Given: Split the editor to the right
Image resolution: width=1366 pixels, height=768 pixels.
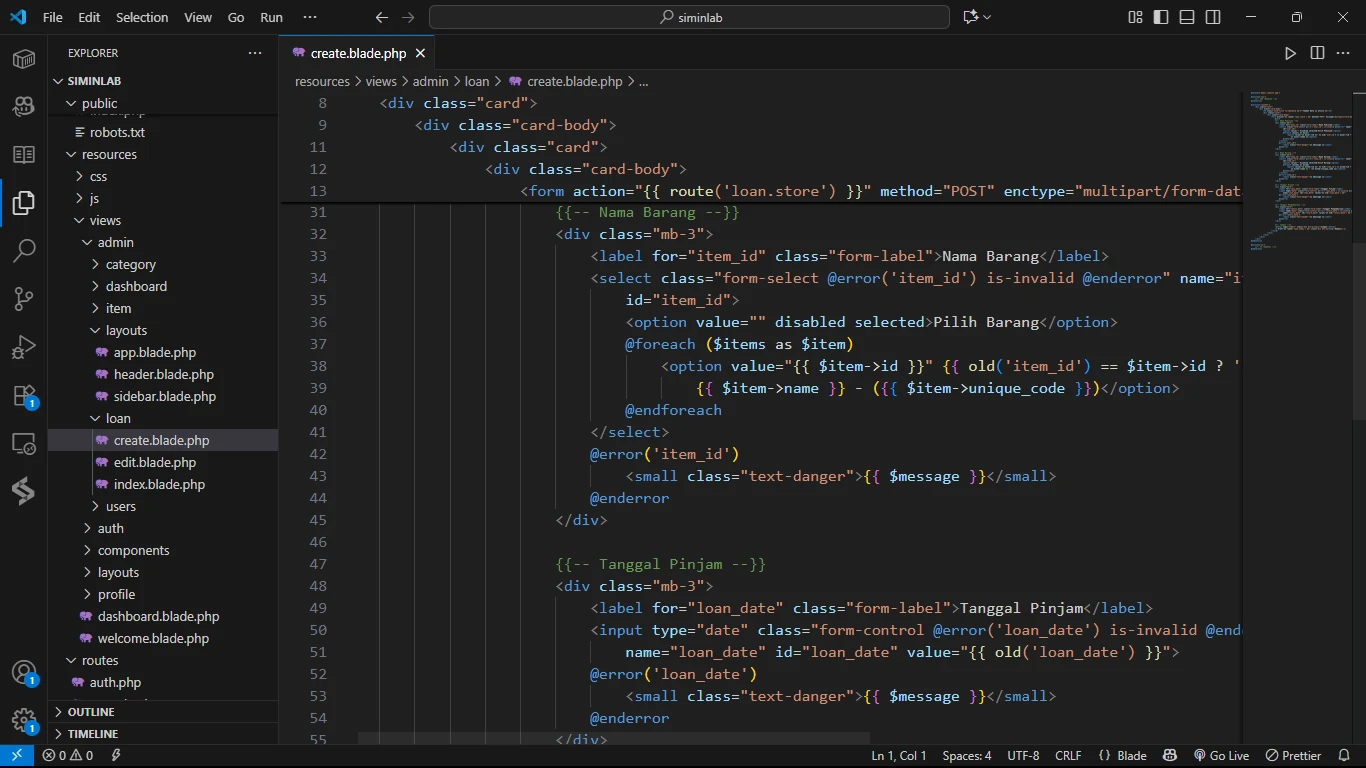Looking at the screenshot, I should coord(1317,53).
